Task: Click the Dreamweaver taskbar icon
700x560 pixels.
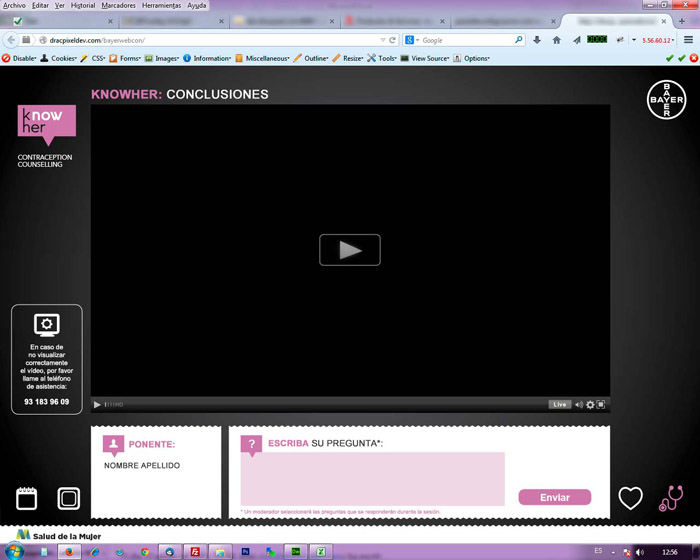Action: (x=296, y=552)
